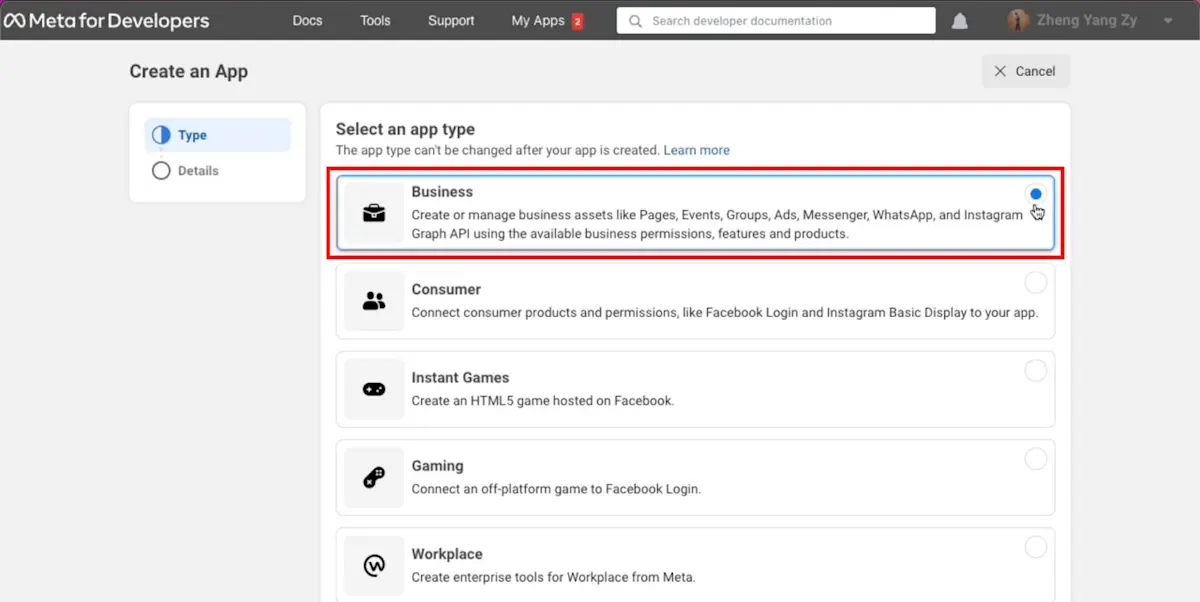Select the Consumer app type radio button
1200x602 pixels.
coord(1035,282)
